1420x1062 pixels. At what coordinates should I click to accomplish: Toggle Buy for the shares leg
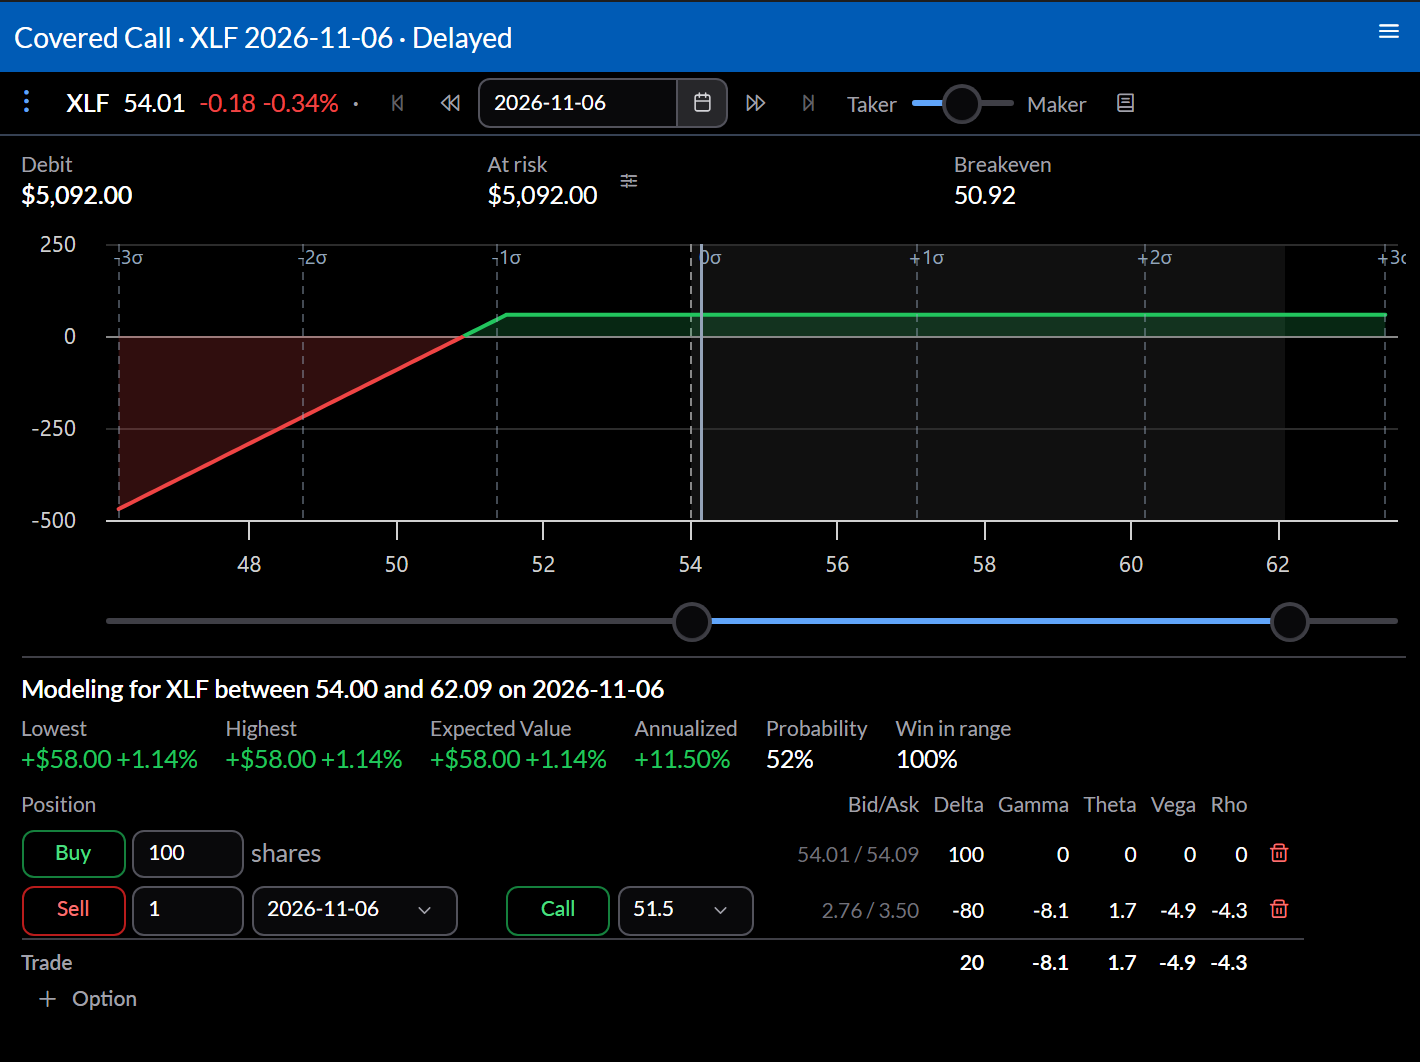click(x=74, y=854)
